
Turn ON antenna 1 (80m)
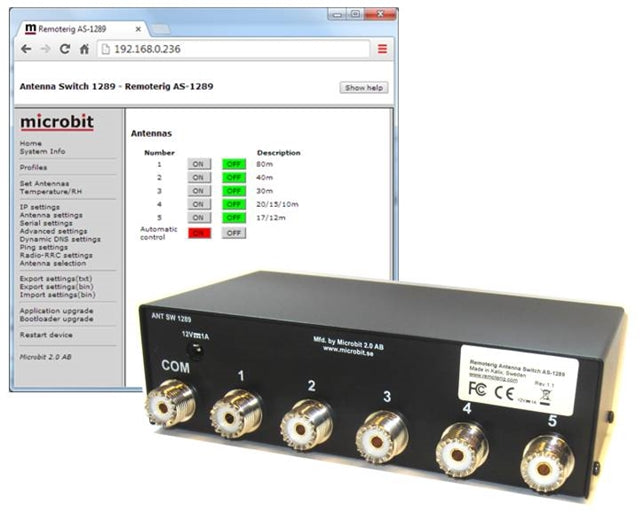pyautogui.click(x=198, y=163)
